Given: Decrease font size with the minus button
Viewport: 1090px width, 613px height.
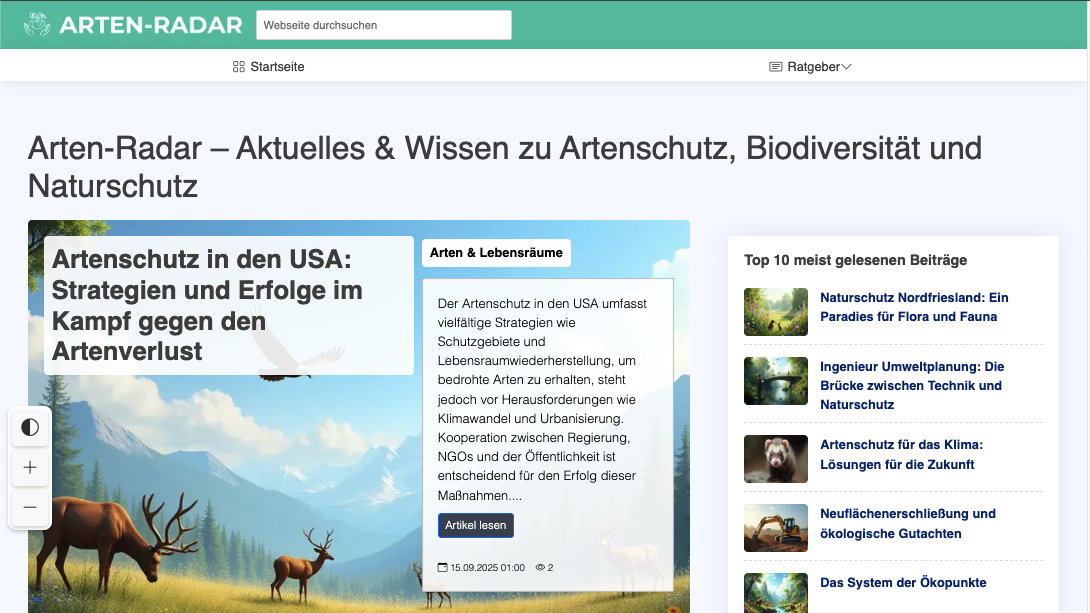Looking at the screenshot, I should (30, 507).
